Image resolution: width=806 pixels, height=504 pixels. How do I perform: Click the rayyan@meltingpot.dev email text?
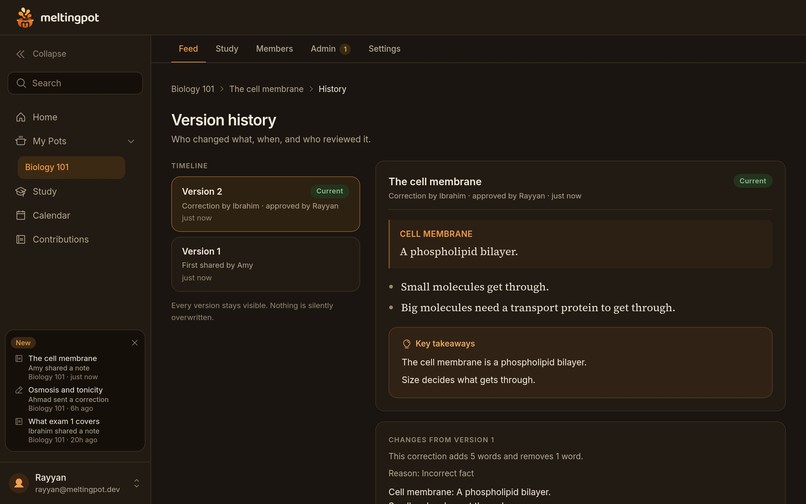click(x=78, y=490)
